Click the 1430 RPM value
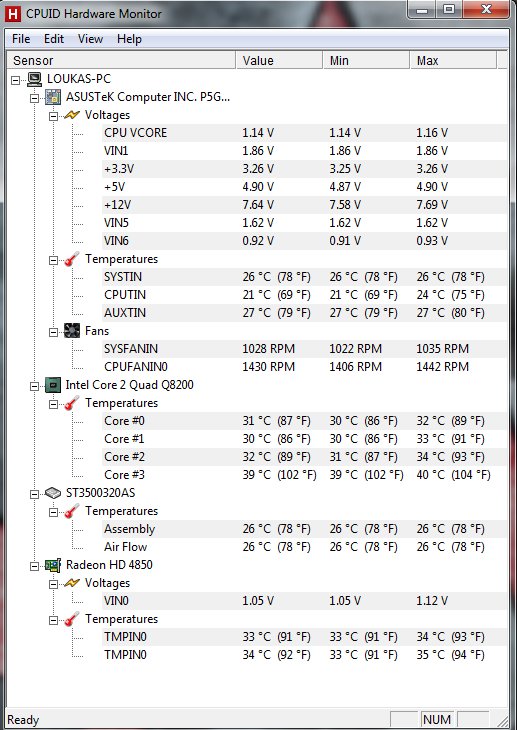 268,367
